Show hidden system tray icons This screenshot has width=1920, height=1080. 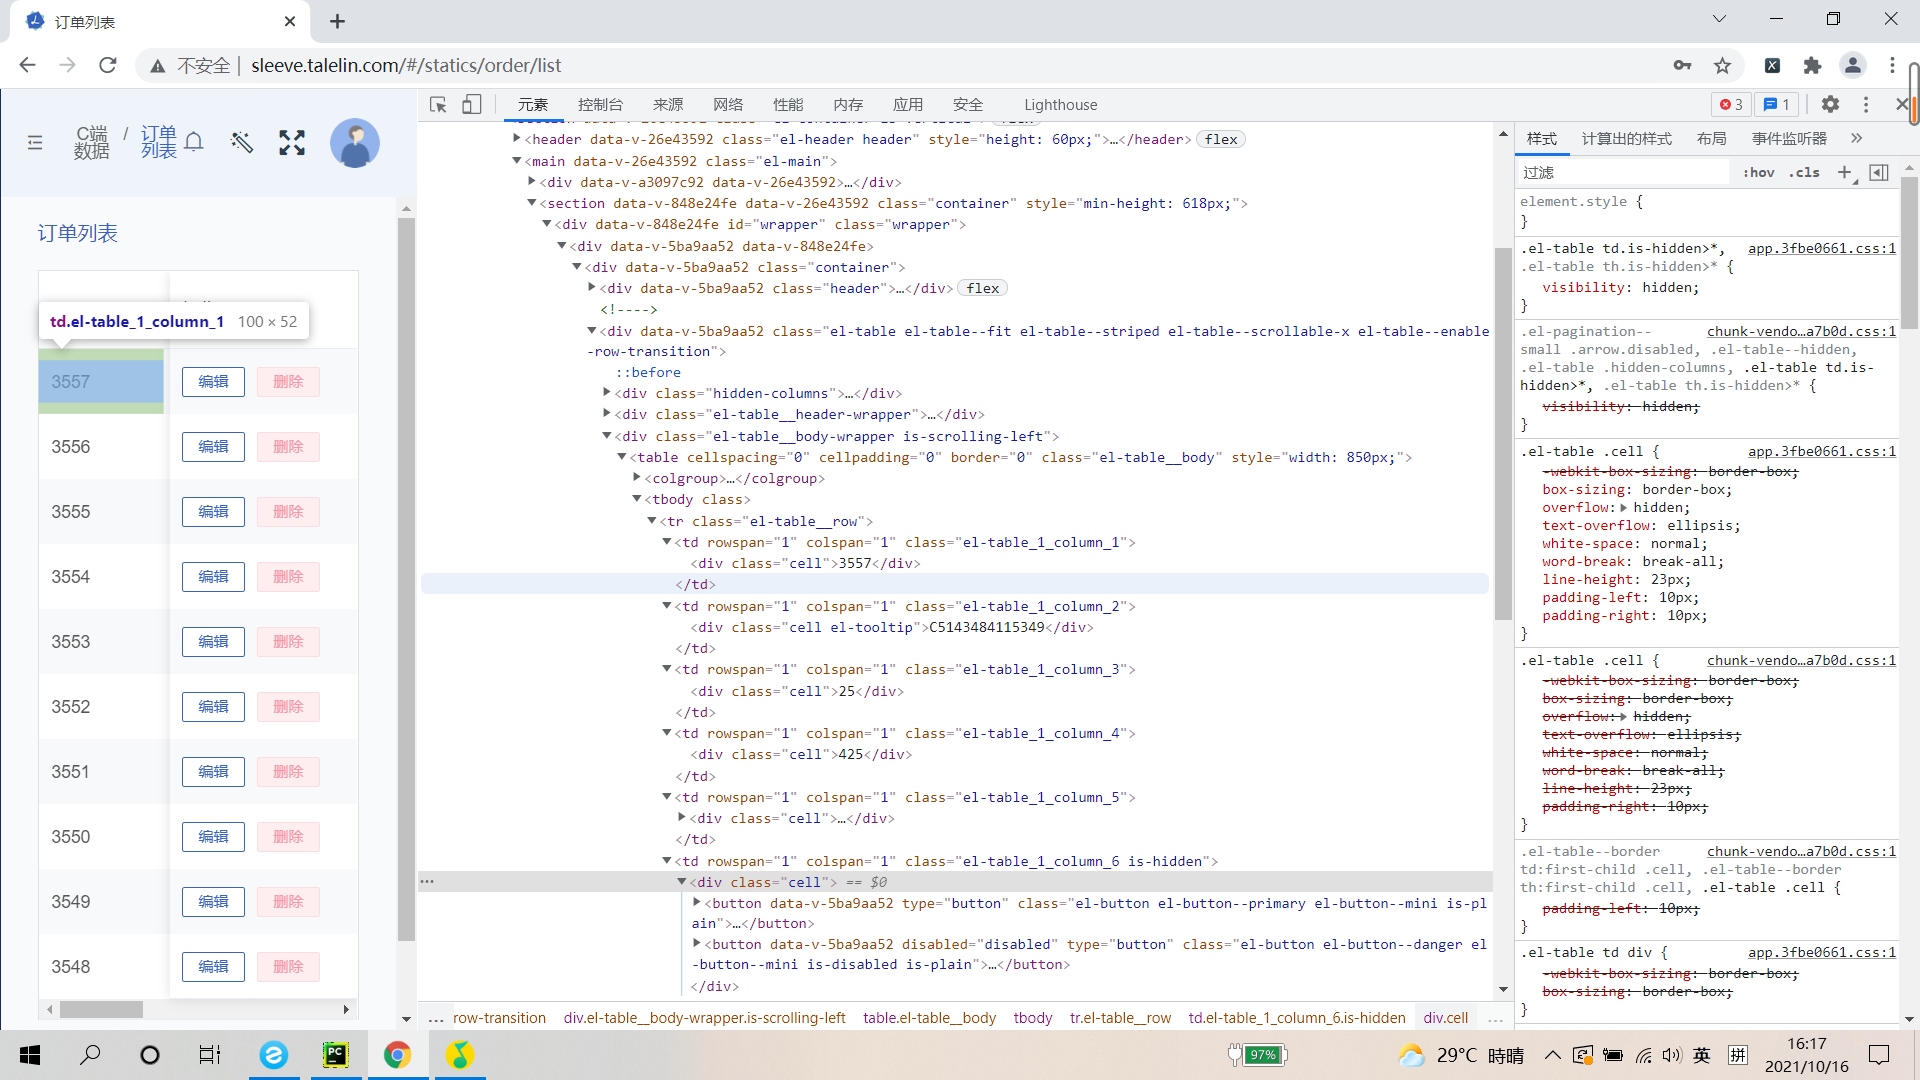point(1552,1055)
